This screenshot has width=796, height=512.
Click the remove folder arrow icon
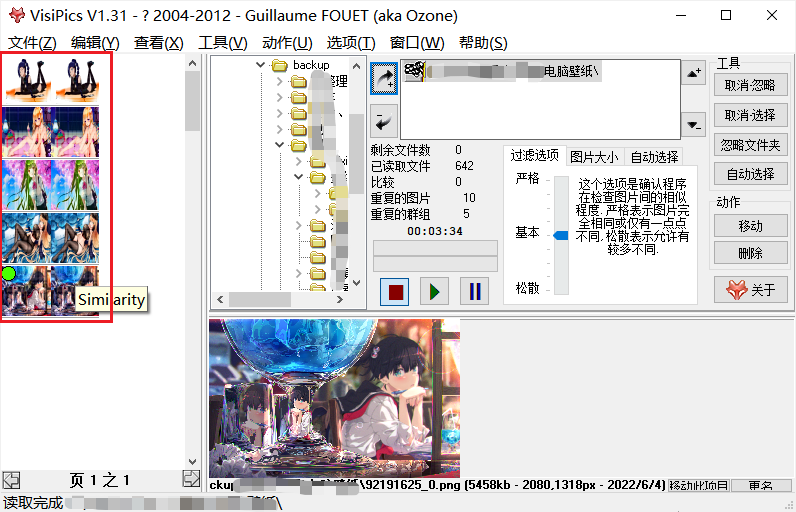point(384,122)
